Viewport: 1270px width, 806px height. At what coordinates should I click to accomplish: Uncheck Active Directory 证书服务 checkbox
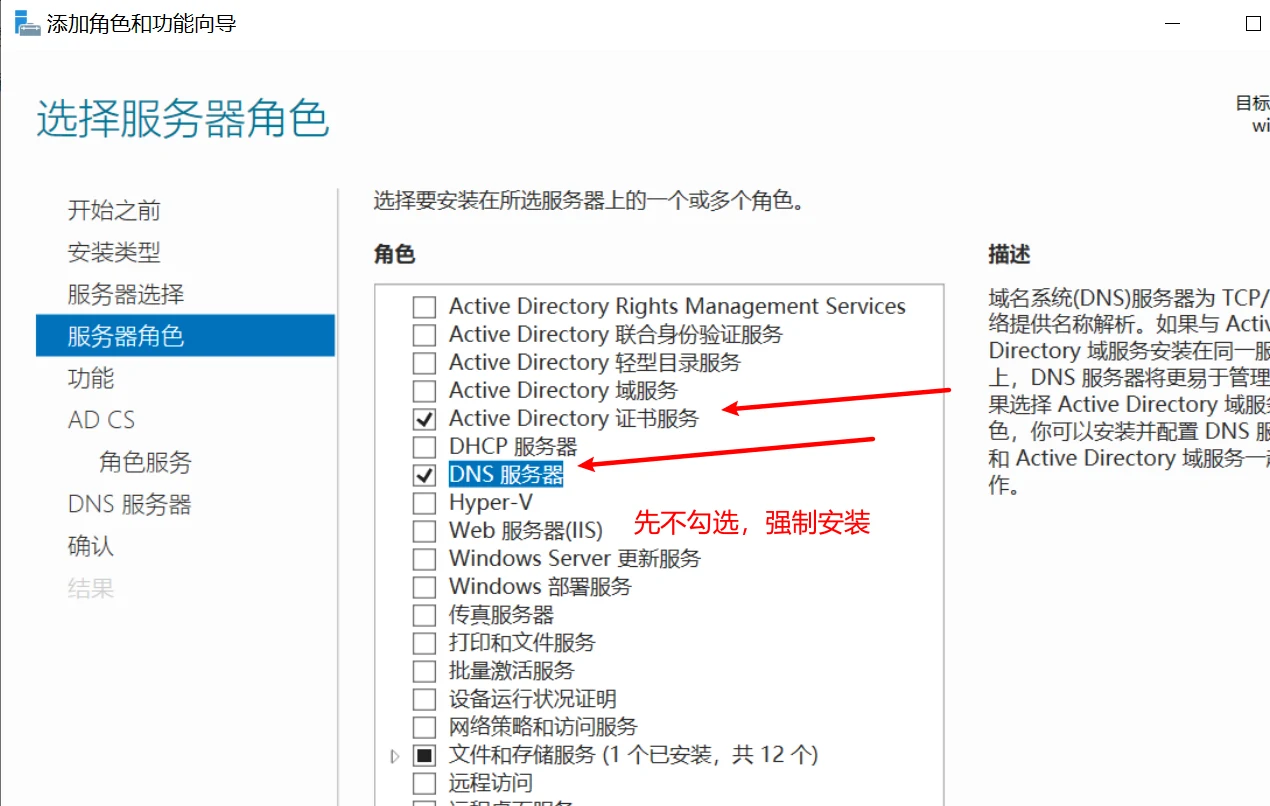425,419
